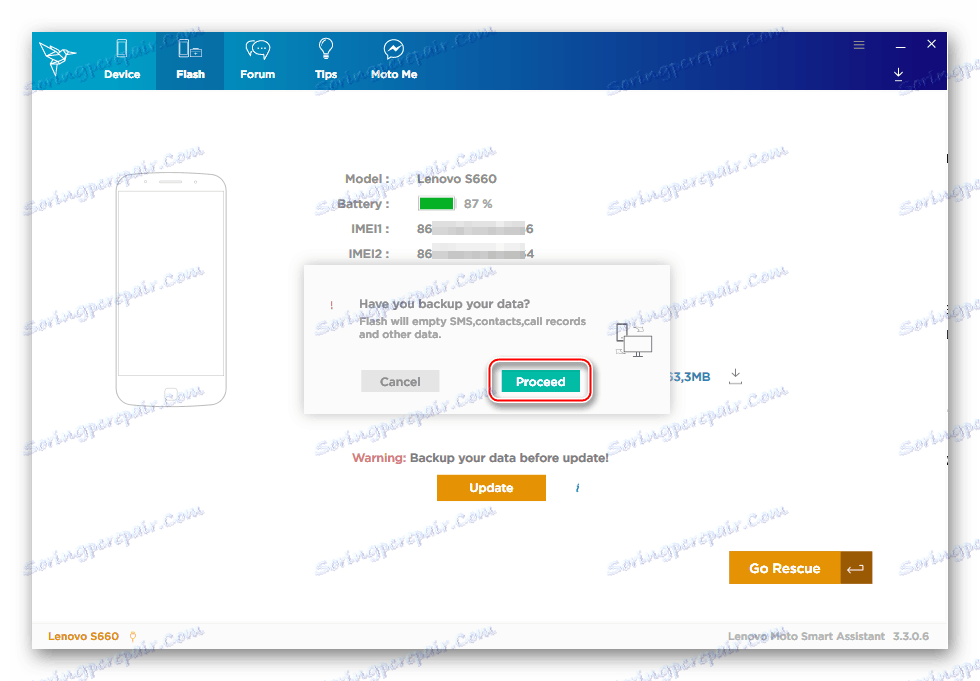Click the lightbulb icon next to Lenovo S660
The width and height of the screenshot is (980, 681).
click(x=132, y=636)
